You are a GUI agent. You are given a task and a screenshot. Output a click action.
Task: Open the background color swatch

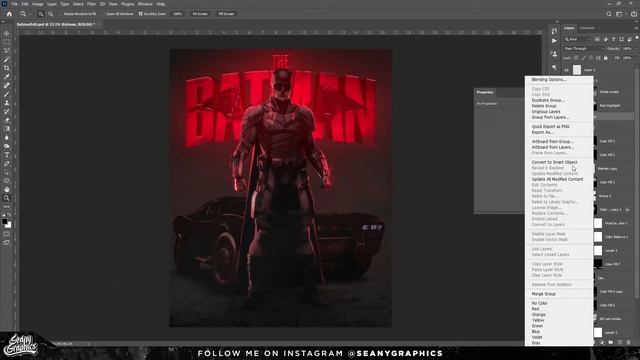coord(9,225)
